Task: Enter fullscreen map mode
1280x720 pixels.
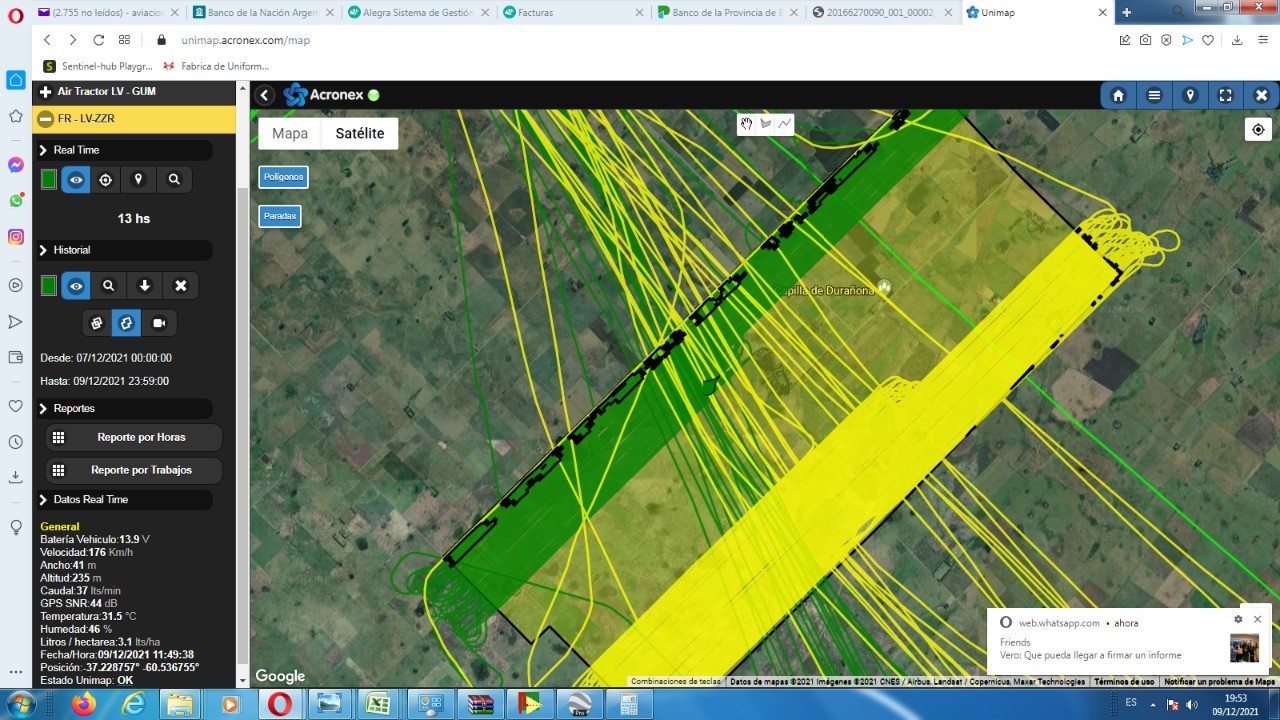Action: point(1226,95)
